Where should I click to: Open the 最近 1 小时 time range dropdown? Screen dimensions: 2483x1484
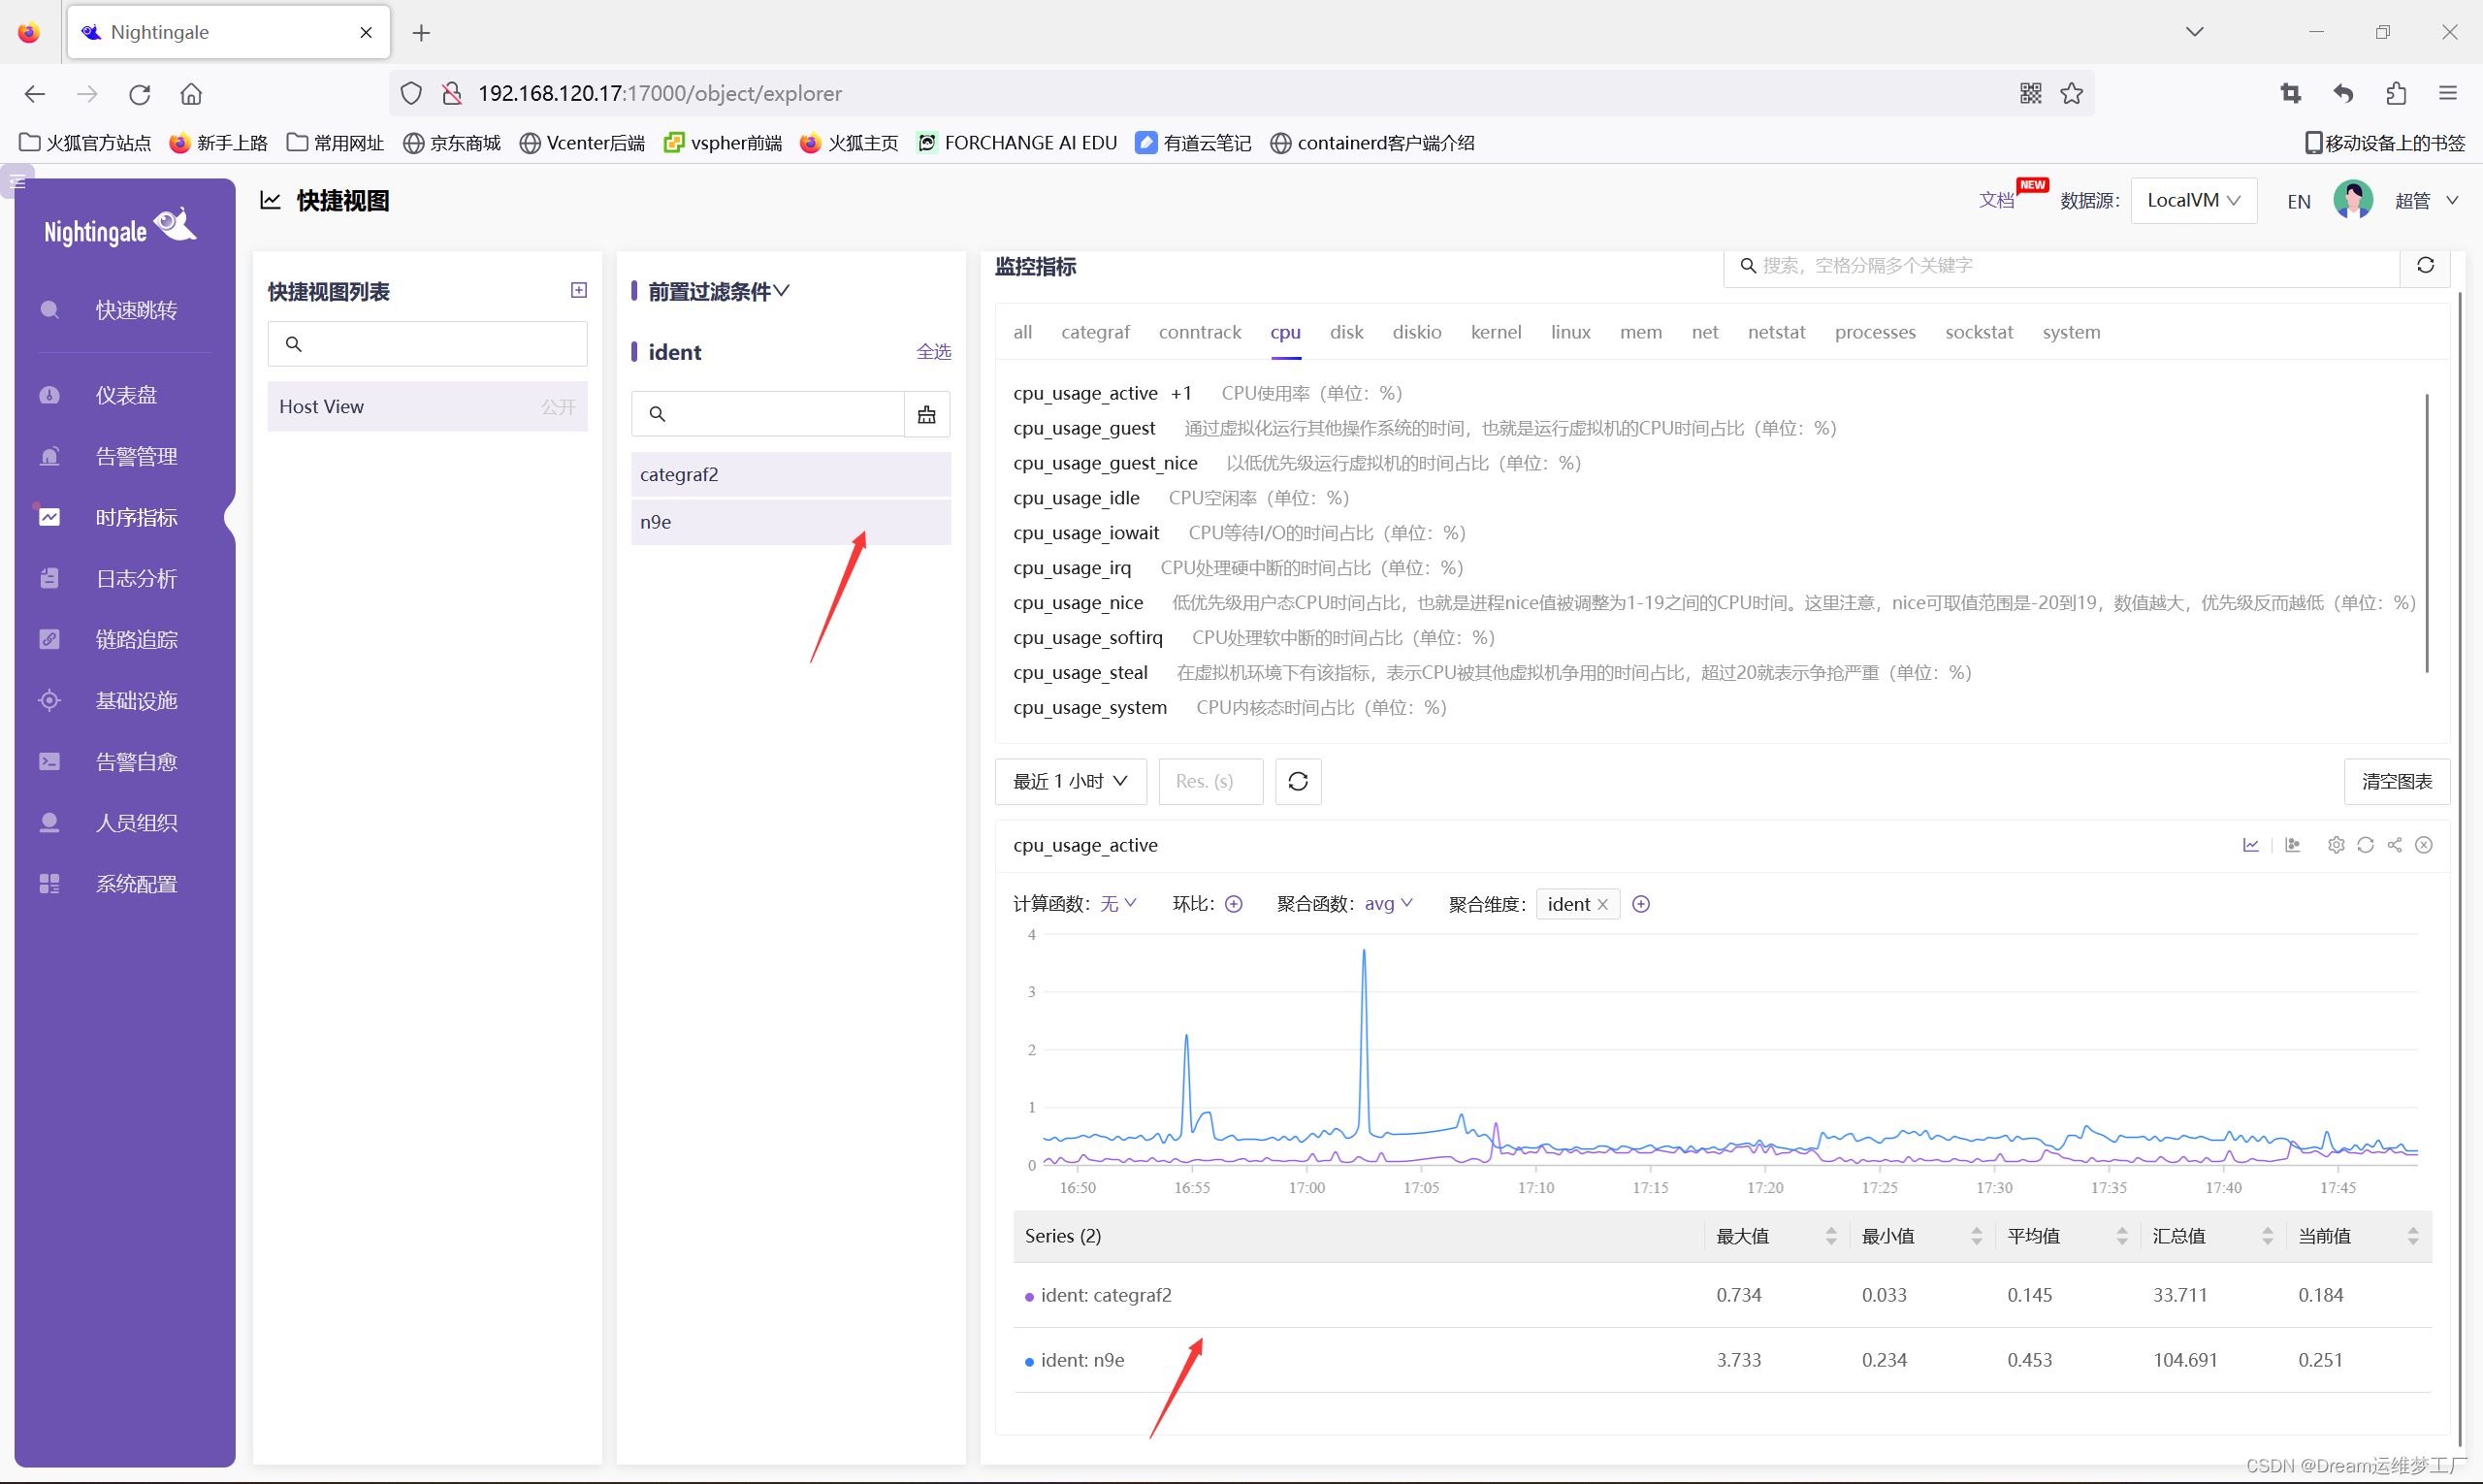click(x=1070, y=781)
